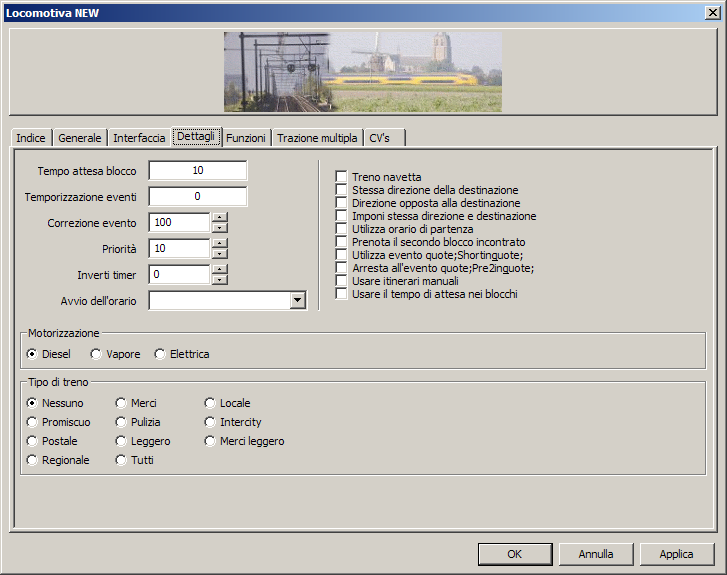
Task: Click the locomotive banner image
Action: (362, 71)
